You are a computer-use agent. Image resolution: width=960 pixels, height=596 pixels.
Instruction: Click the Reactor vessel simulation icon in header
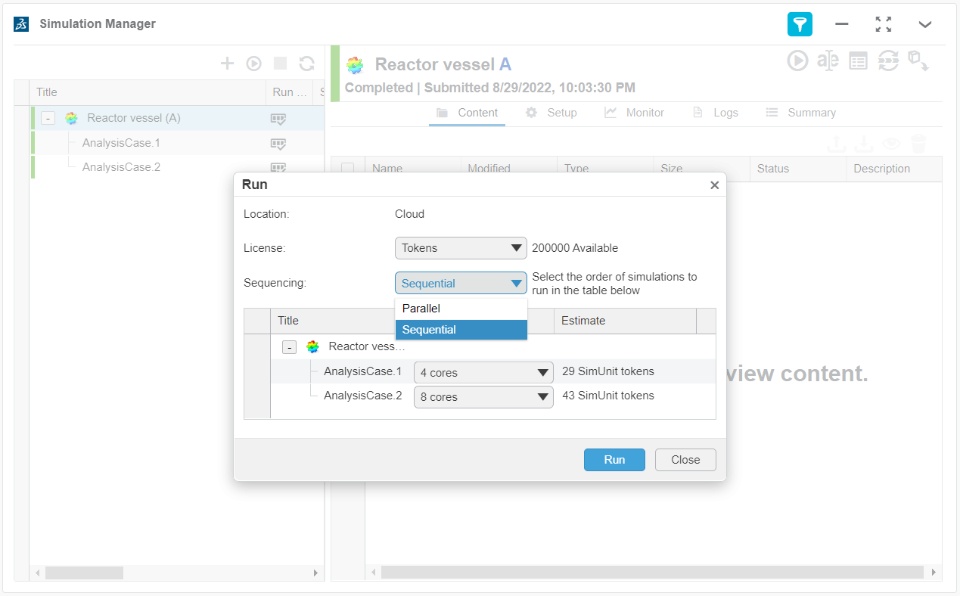pyautogui.click(x=354, y=64)
